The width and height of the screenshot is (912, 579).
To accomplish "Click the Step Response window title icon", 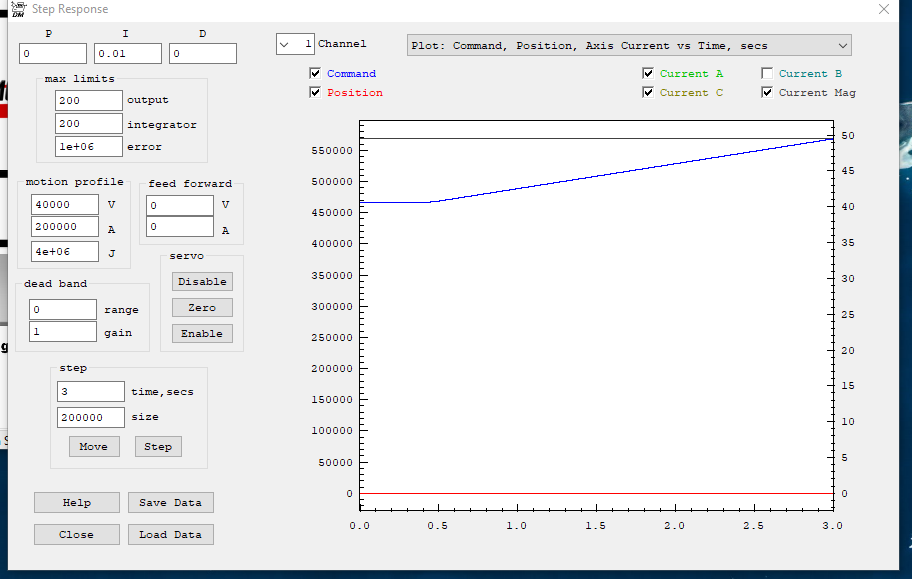I will (x=18, y=9).
